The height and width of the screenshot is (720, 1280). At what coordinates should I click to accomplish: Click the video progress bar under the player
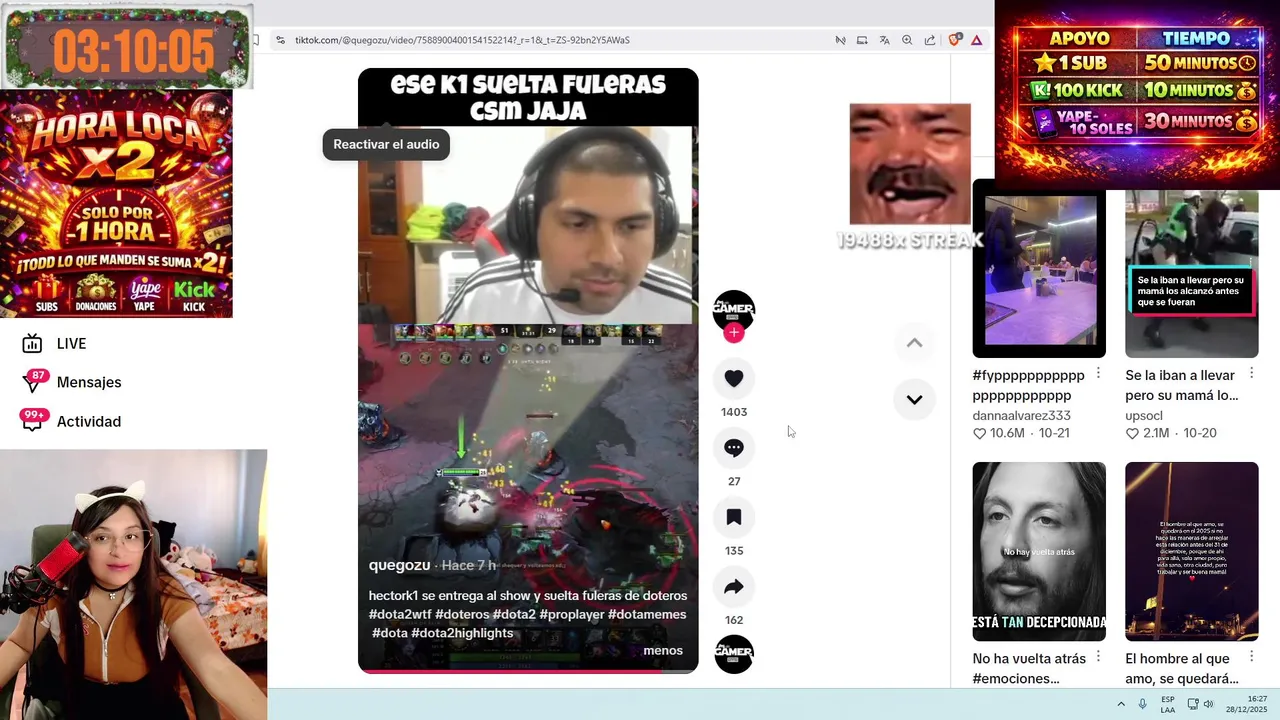[528, 671]
